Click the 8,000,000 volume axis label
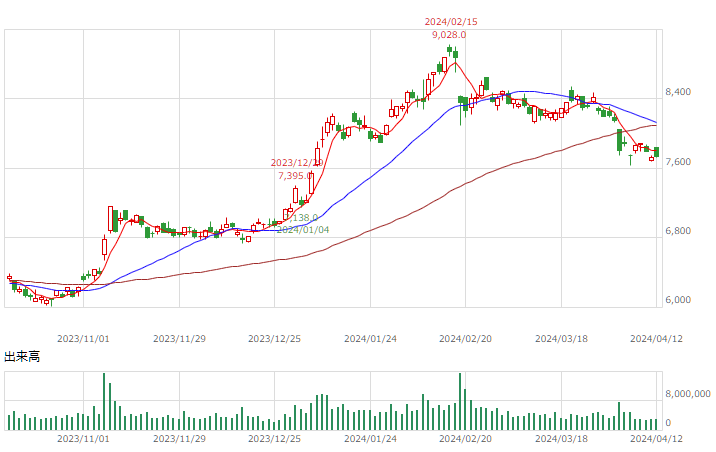This screenshot has width=716, height=452. coord(688,394)
